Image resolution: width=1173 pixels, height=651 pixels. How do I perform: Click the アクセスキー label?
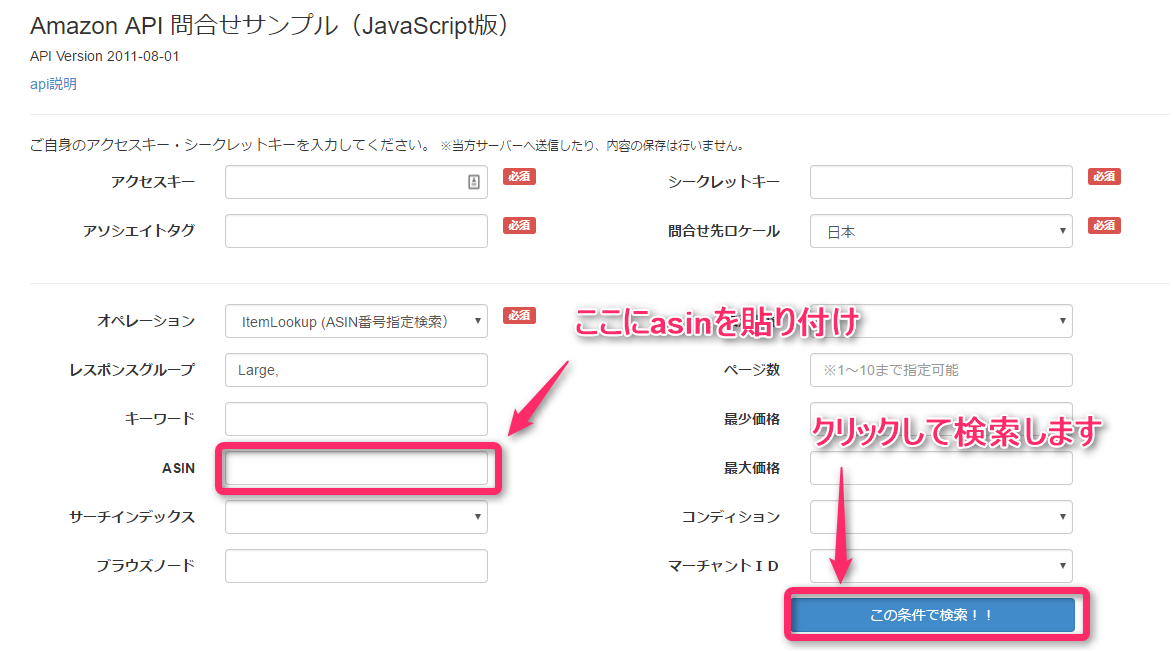click(153, 182)
